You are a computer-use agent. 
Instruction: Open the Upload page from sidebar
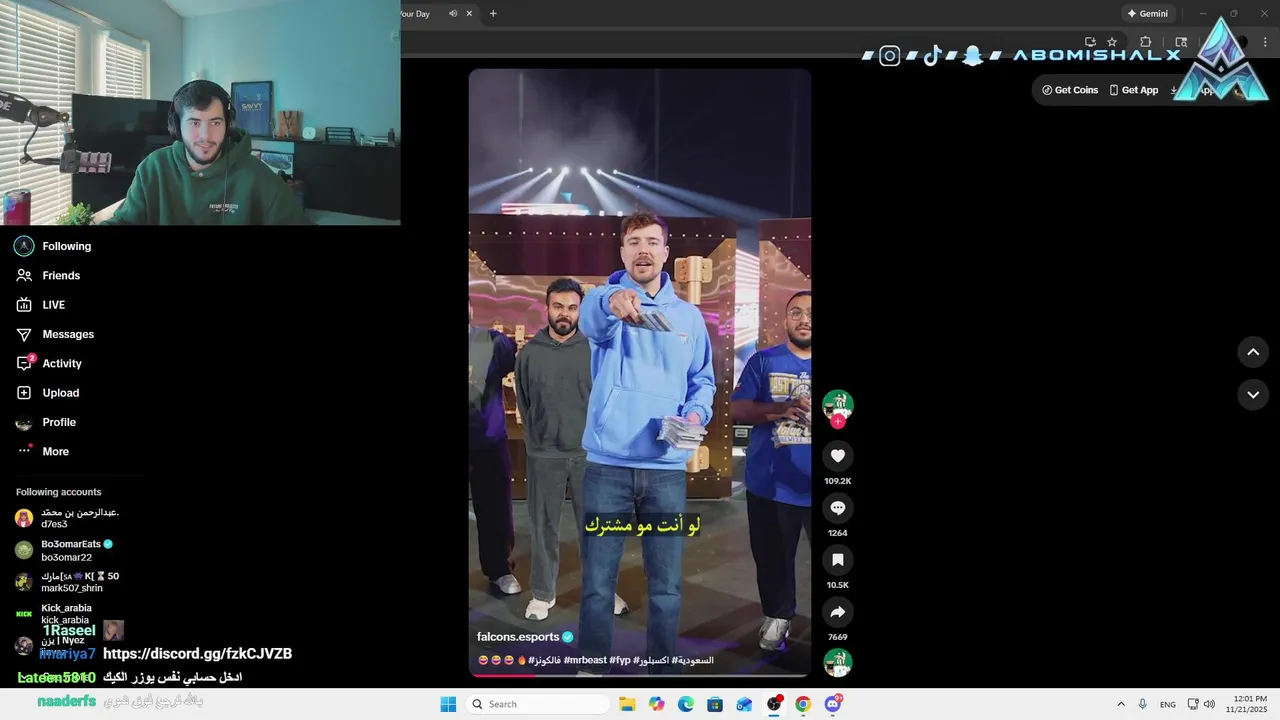[47, 393]
